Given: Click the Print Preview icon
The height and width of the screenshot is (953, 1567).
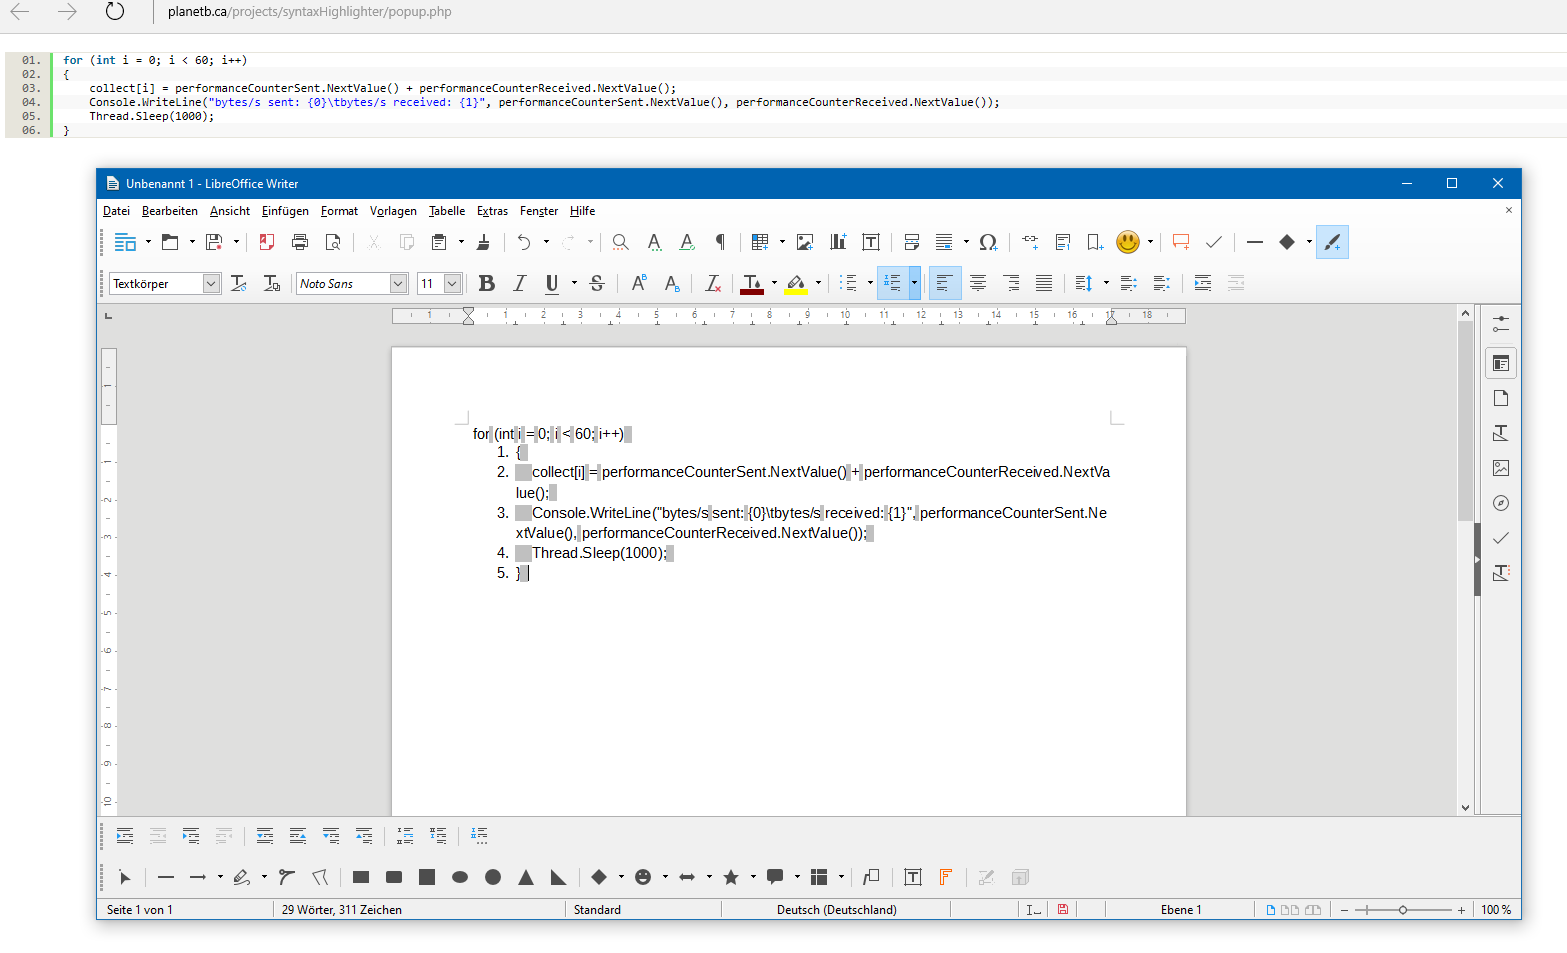Looking at the screenshot, I should [x=333, y=242].
